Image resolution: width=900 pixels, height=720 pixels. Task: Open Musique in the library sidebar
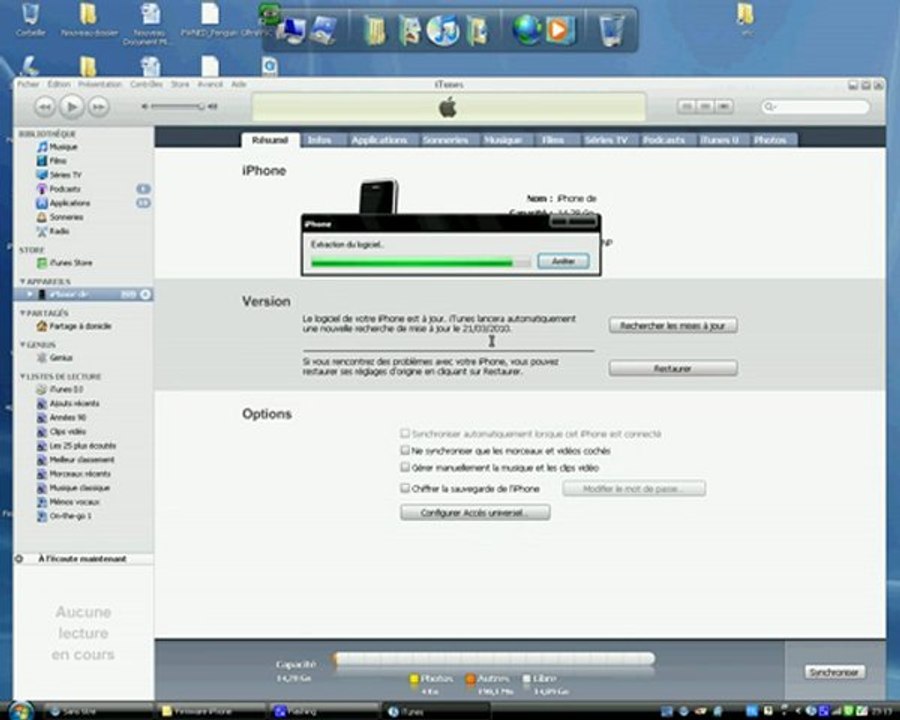[x=57, y=146]
